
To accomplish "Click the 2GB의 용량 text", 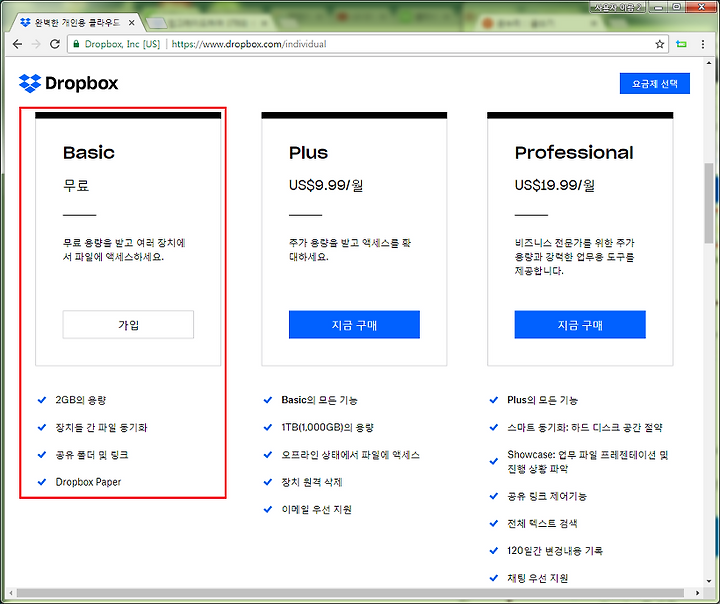I will (81, 400).
